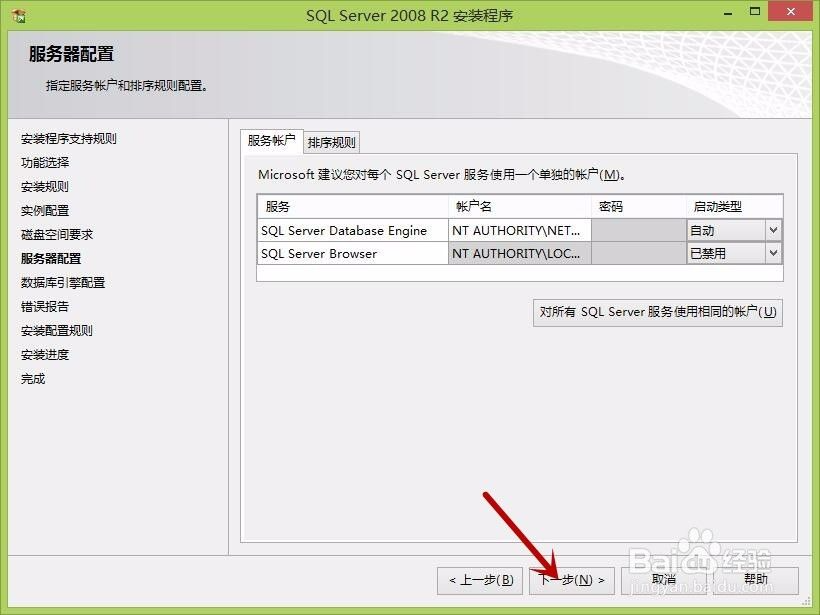Screen dimensions: 820x615
Task: Click SQL Server Database Engine service row
Action: [344, 231]
